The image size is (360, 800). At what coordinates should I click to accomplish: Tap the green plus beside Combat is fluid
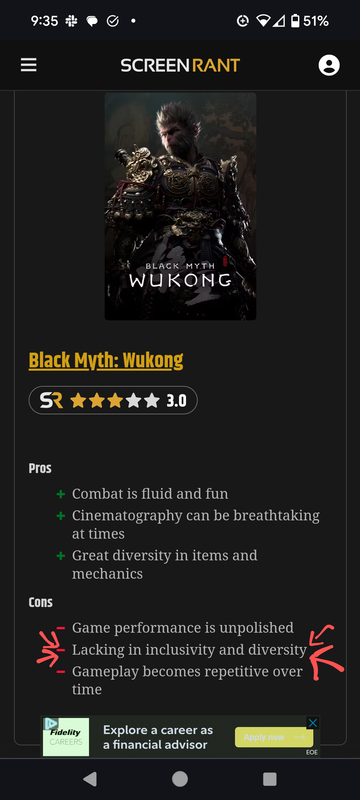click(x=61, y=494)
